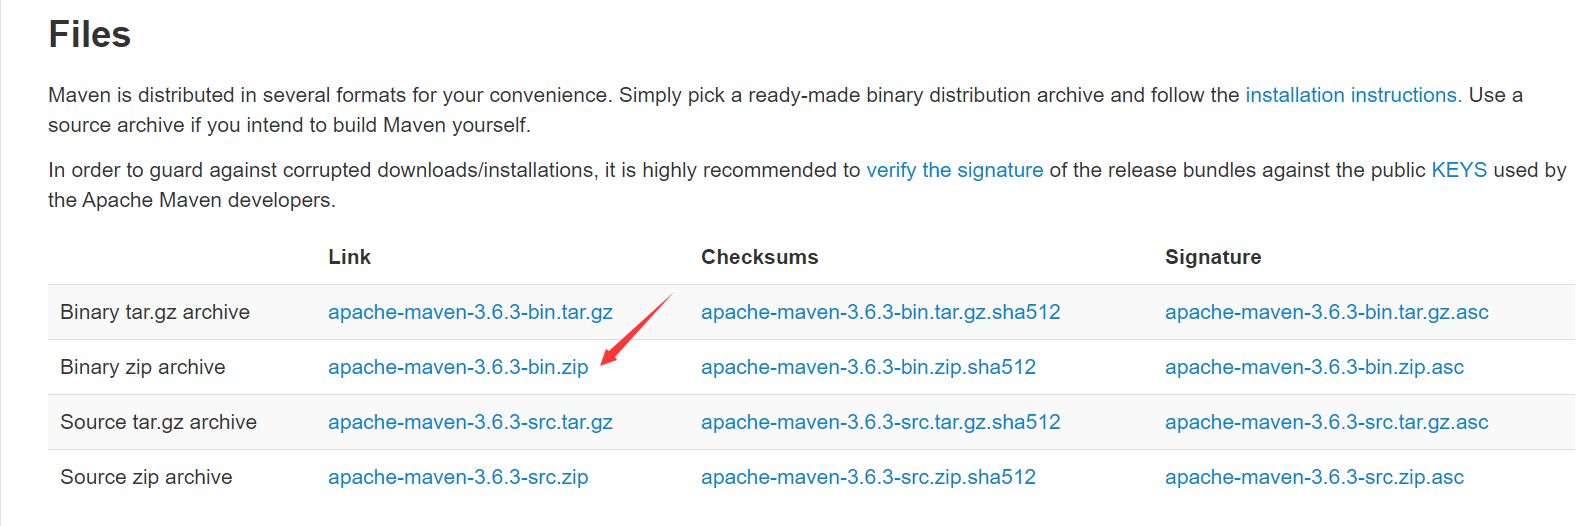Open the src.tar.gz.asc signature link
This screenshot has width=1592, height=526.
point(1326,422)
